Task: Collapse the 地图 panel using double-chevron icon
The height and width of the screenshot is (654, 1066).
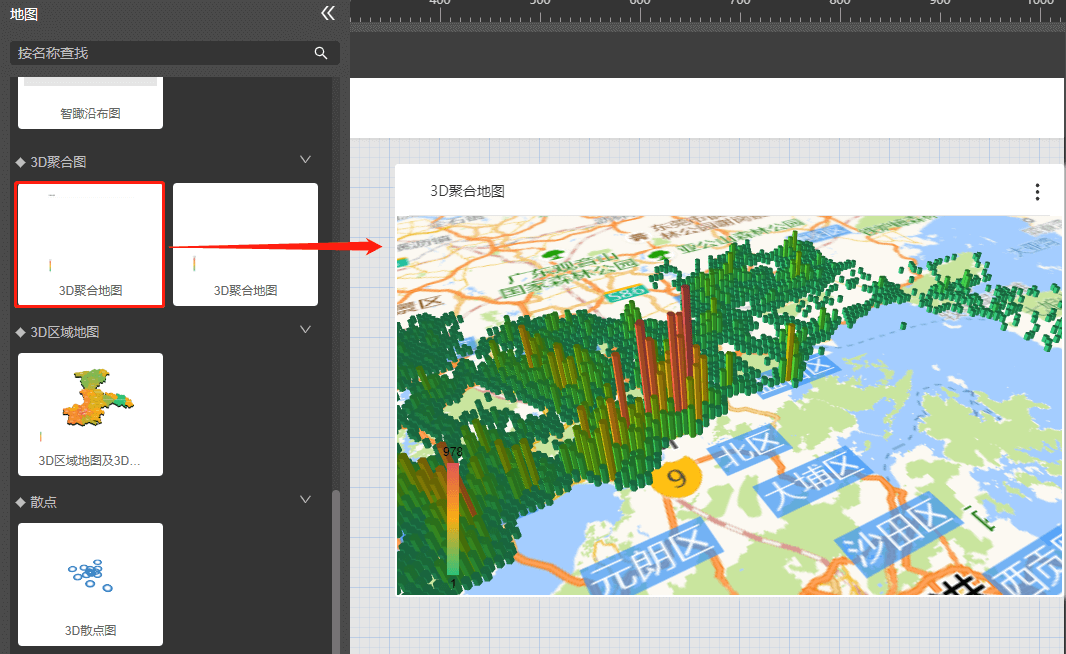Action: click(328, 13)
